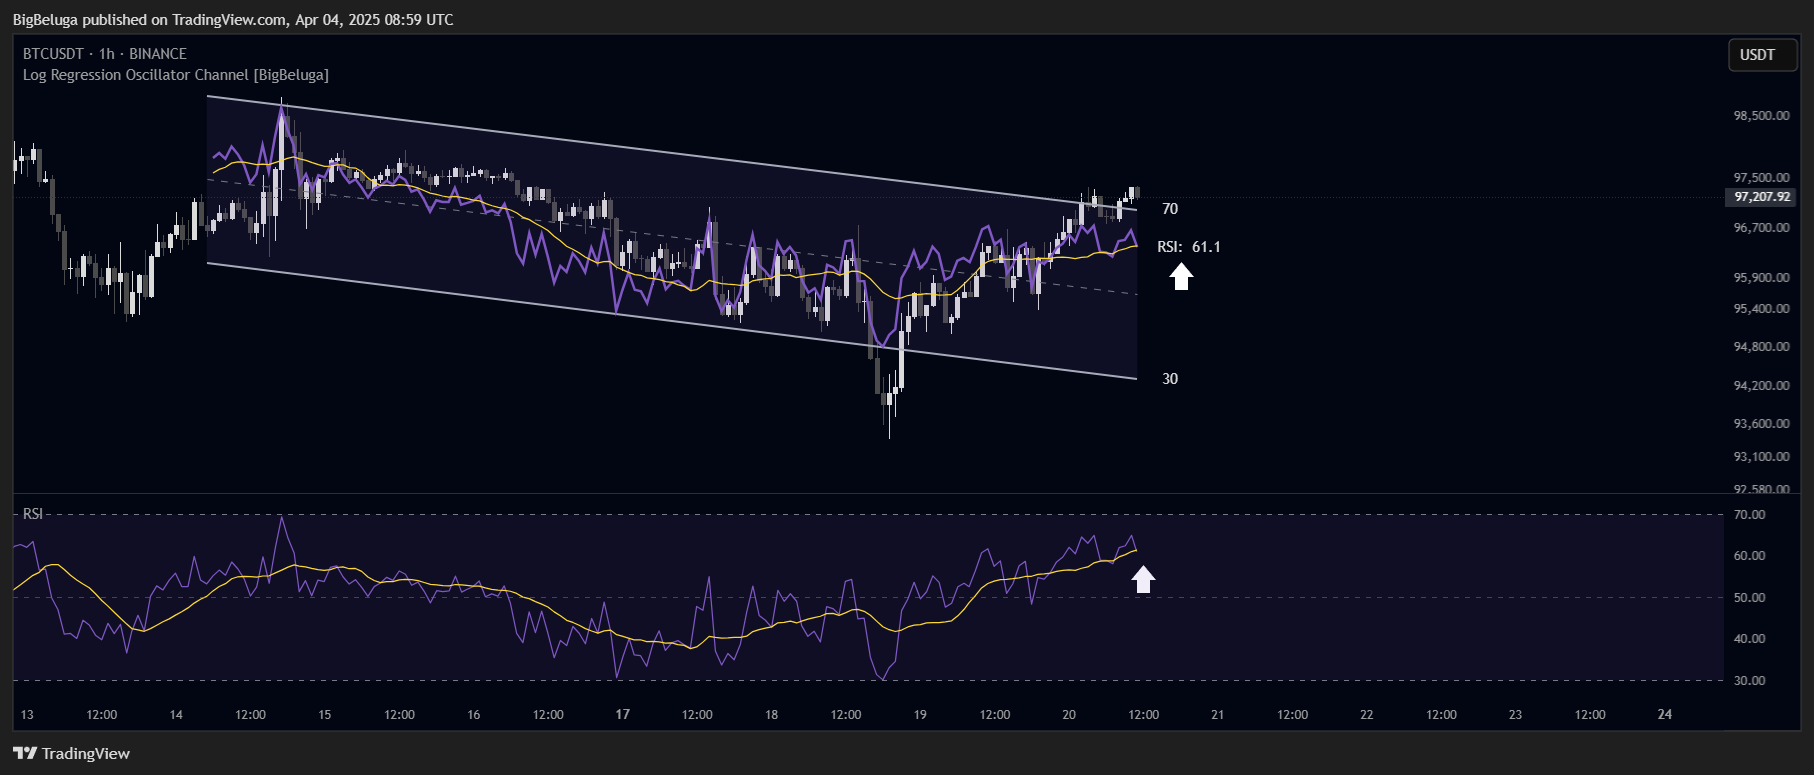Click the RSI pane title label

(x=33, y=514)
